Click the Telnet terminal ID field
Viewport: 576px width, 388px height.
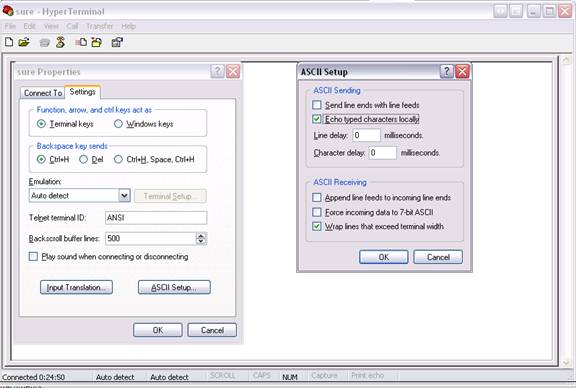pos(156,218)
